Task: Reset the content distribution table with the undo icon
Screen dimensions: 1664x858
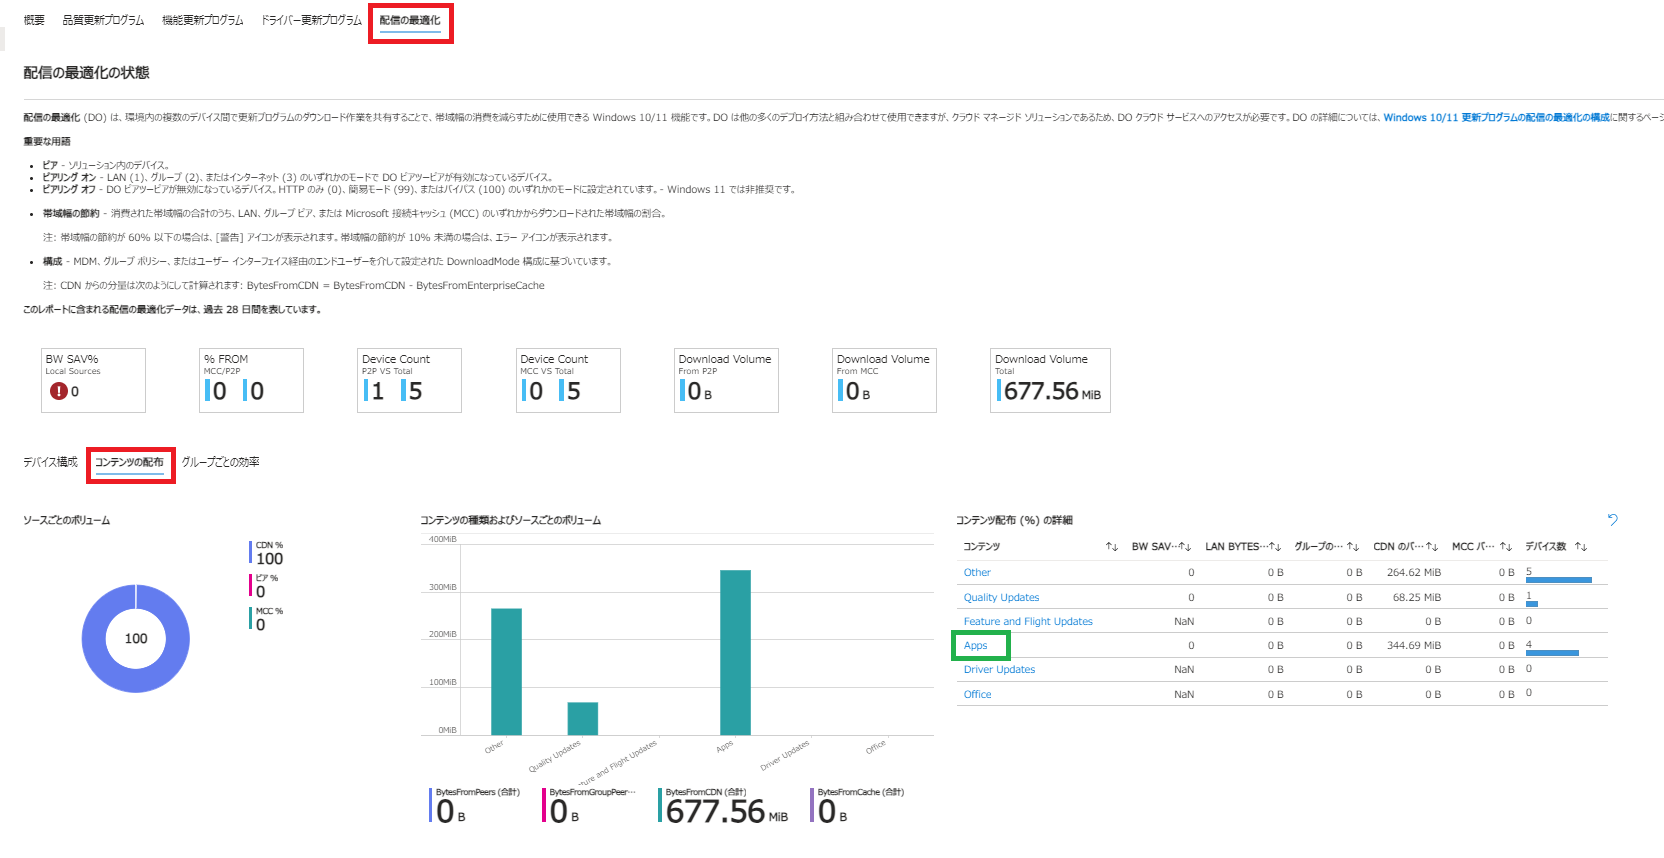Action: (x=1612, y=519)
